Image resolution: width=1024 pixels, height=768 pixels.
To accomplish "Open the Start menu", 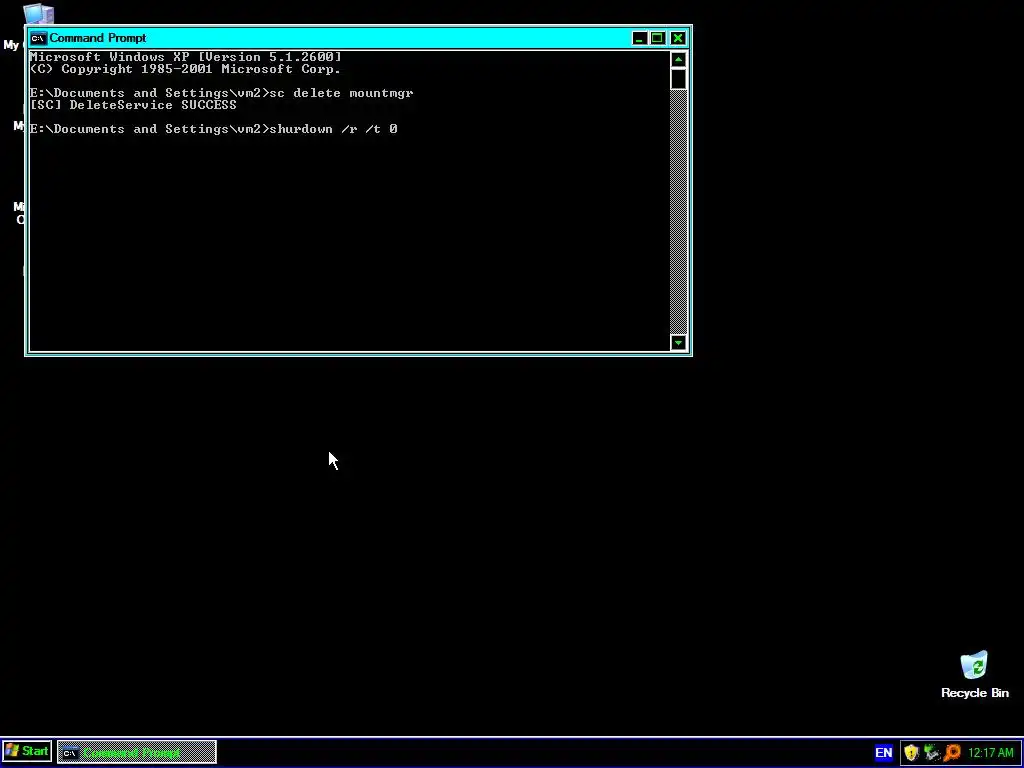I will click(27, 752).
